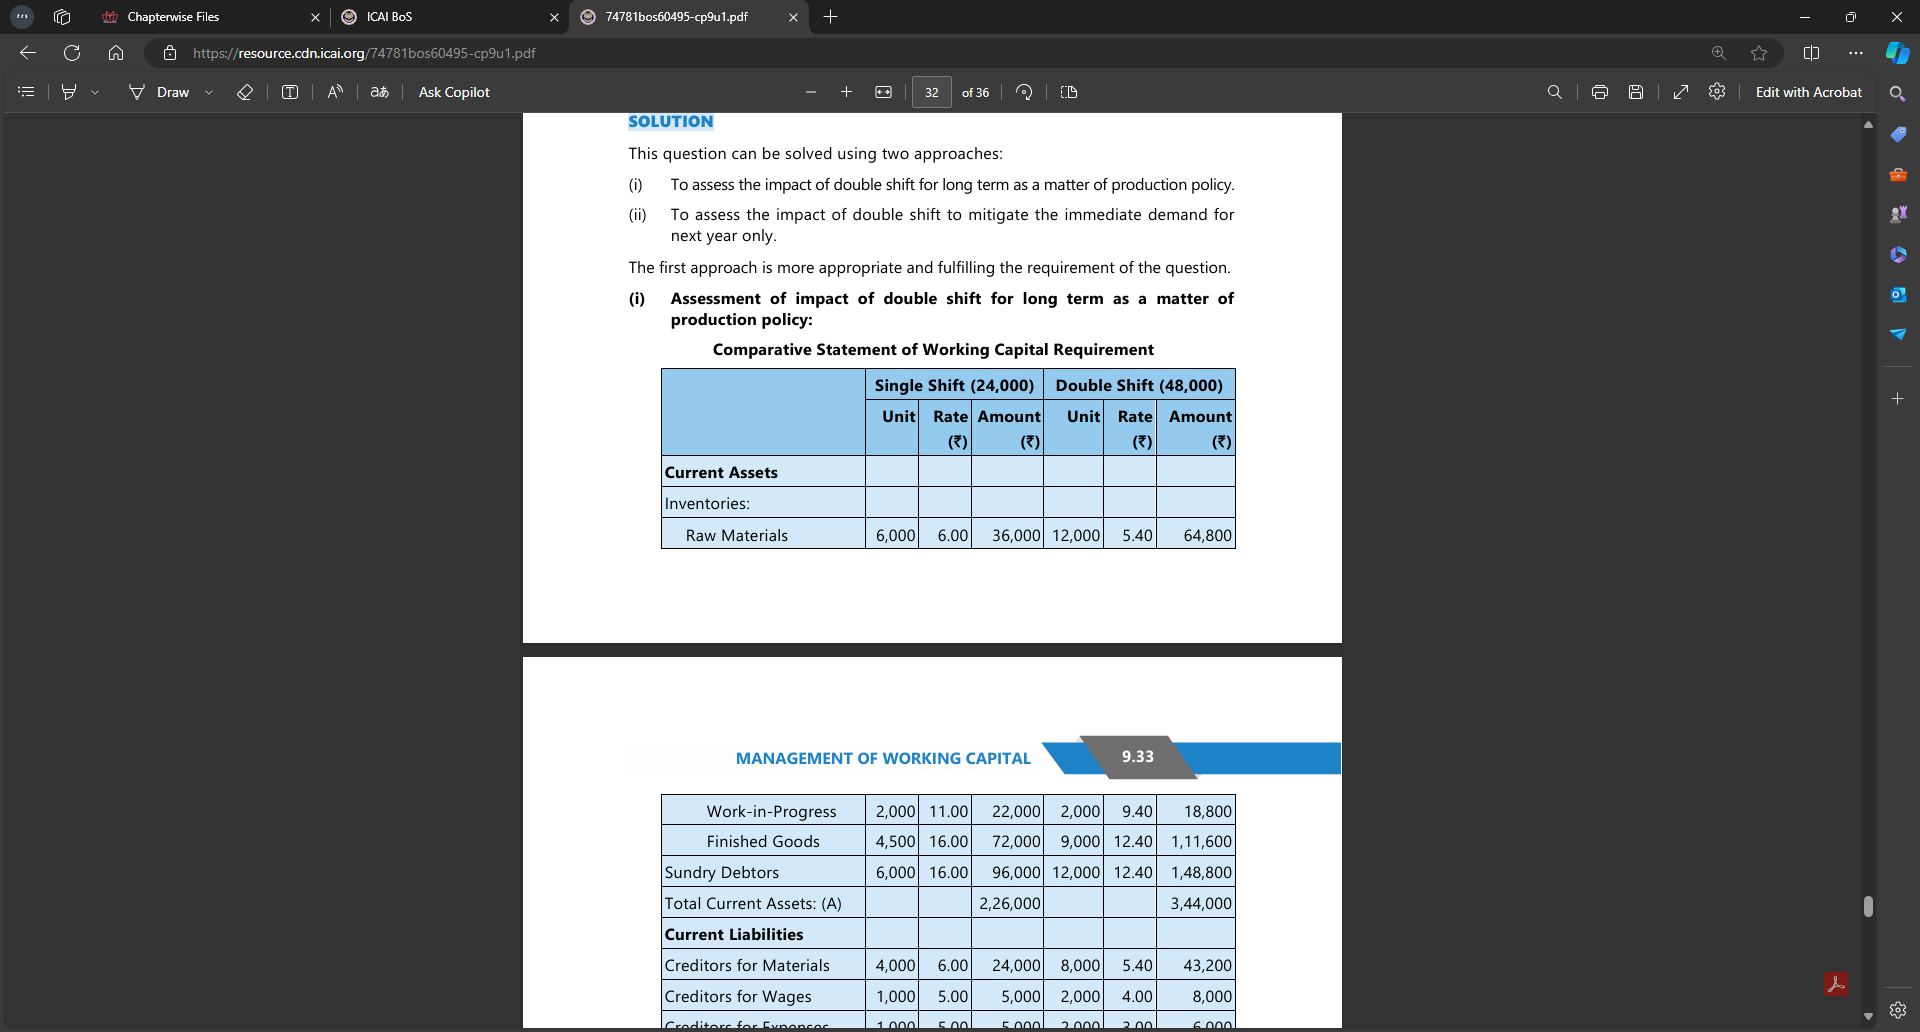
Task: Expand the Draw tool options arrow
Action: tap(209, 92)
